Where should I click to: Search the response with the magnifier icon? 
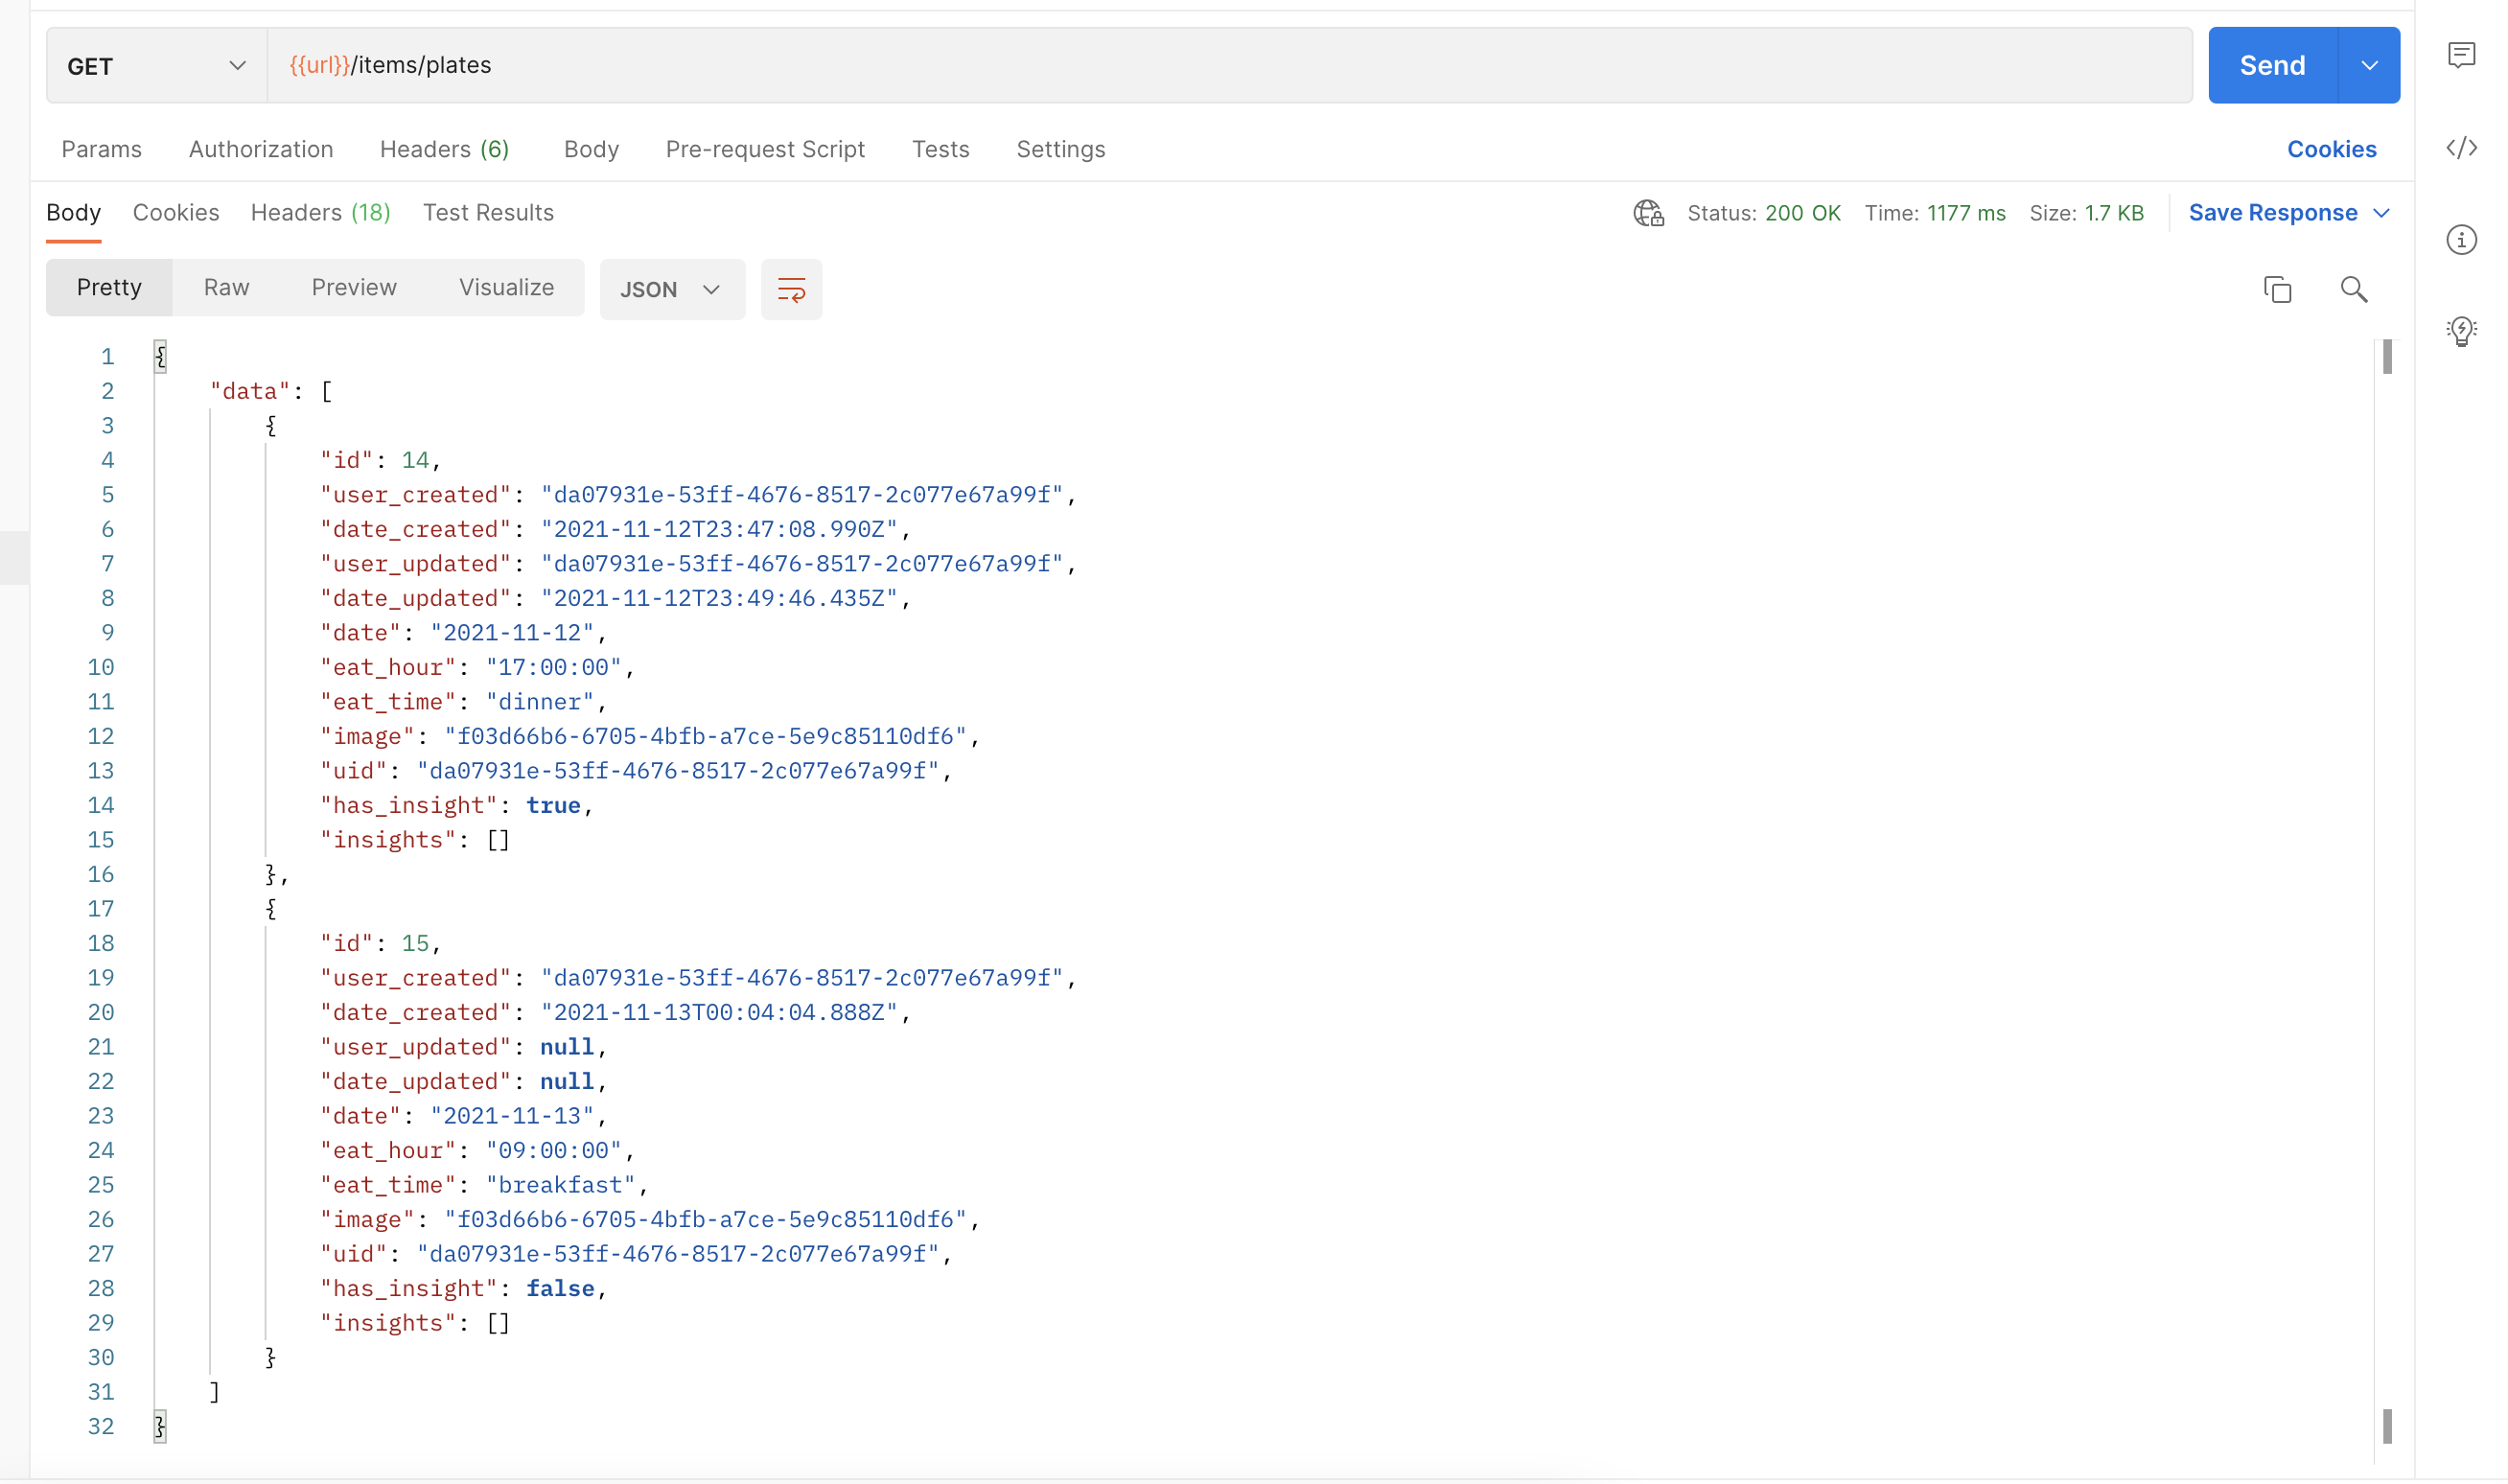(x=2353, y=289)
